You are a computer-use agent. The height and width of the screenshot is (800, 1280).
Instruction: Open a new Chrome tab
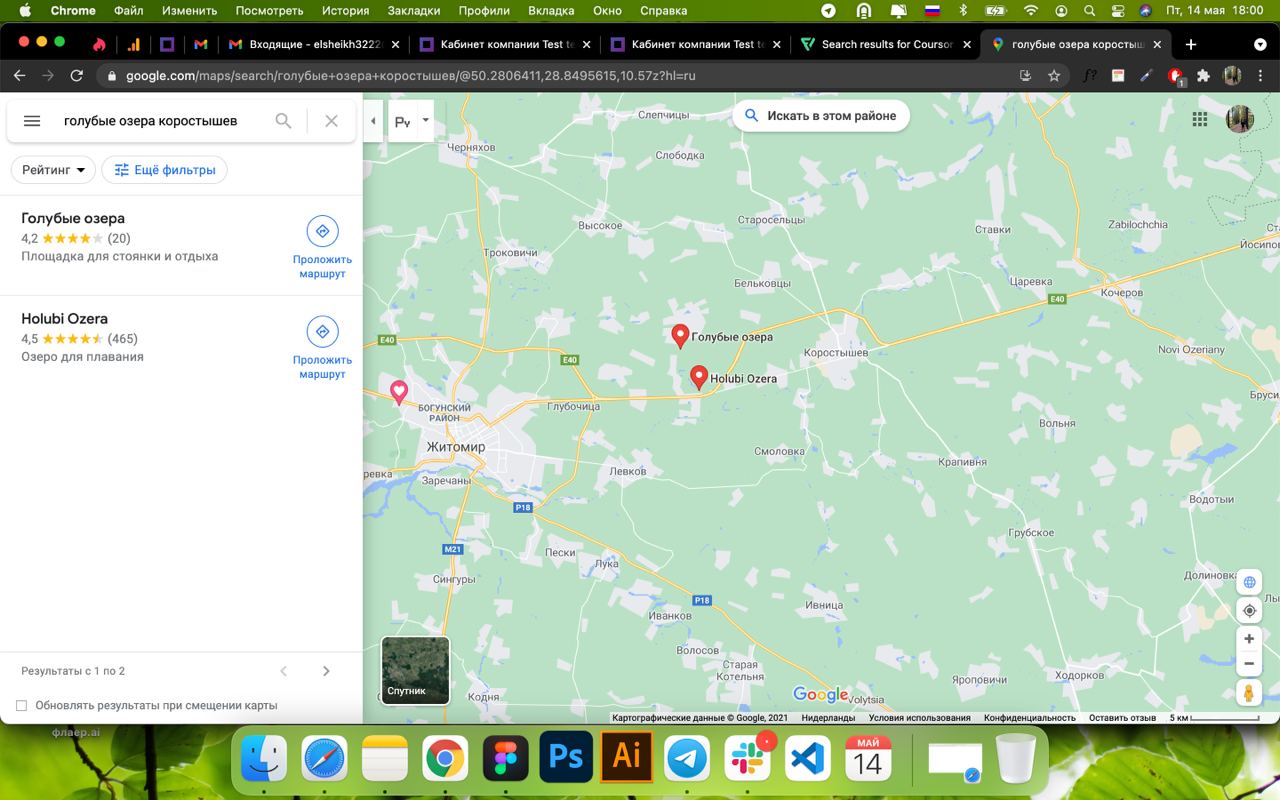[1191, 45]
